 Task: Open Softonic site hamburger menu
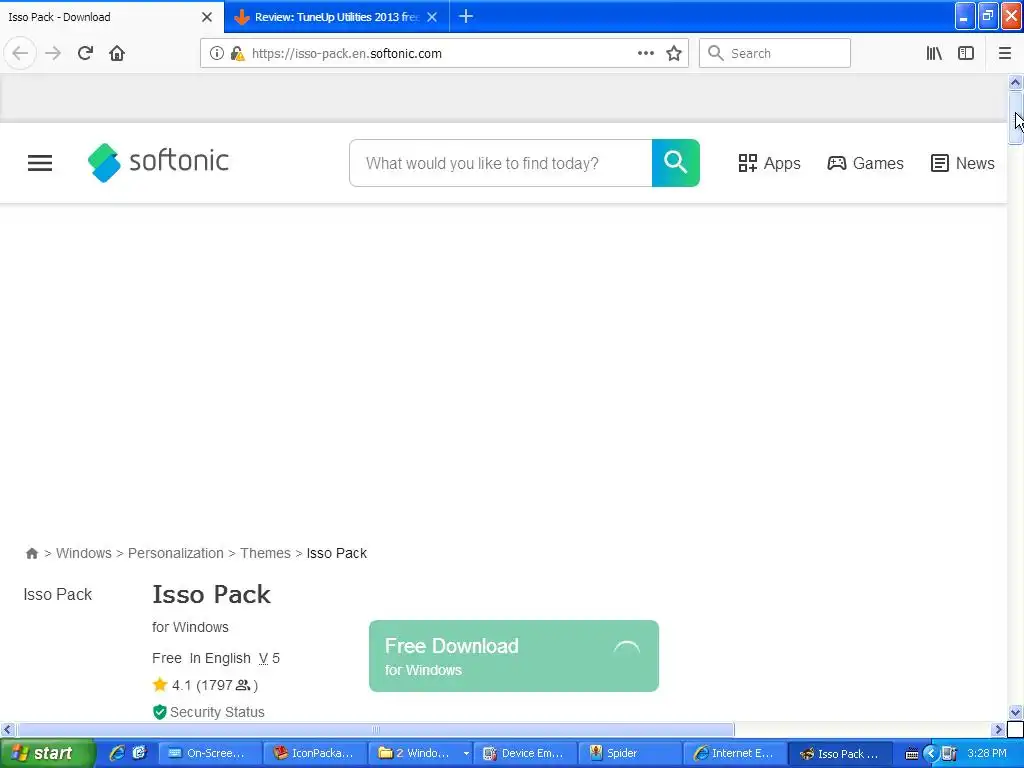click(x=40, y=163)
